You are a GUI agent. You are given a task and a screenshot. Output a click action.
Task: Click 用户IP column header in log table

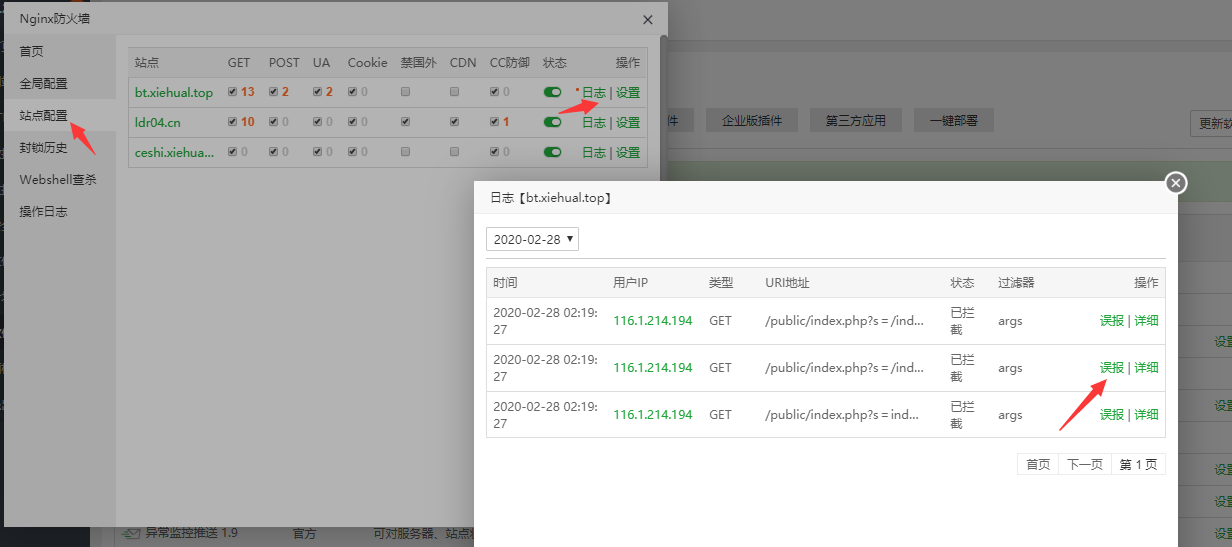(631, 283)
